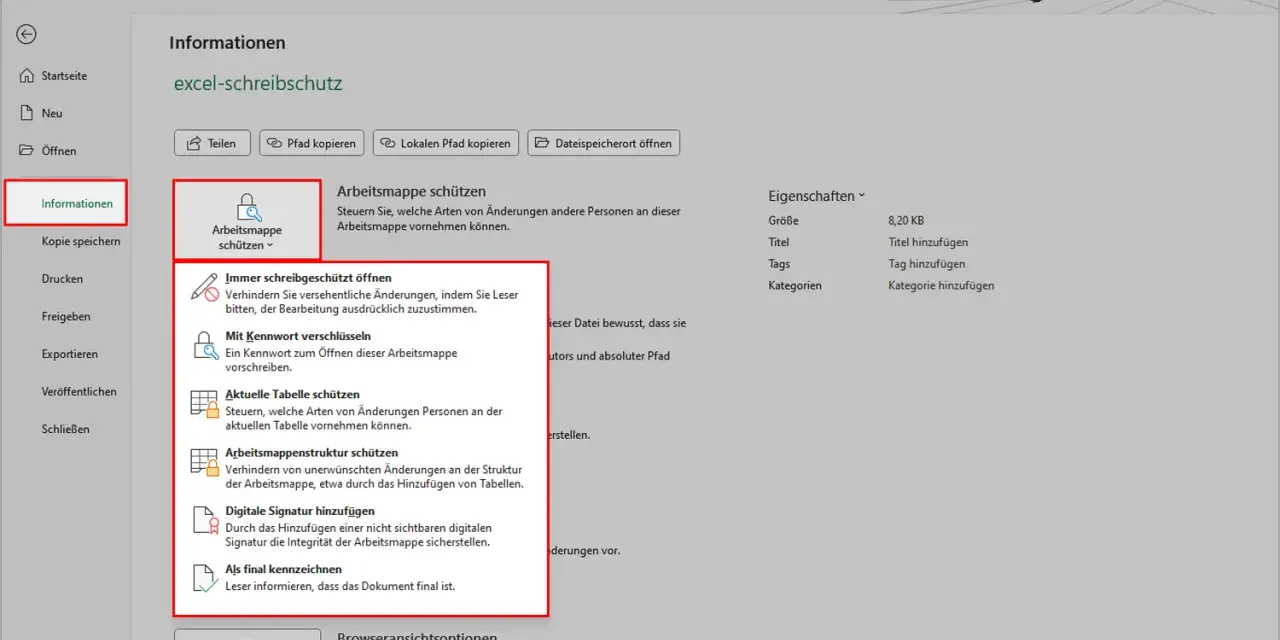The width and height of the screenshot is (1280, 640).
Task: Choose Digitale Signatur hinzufügen menu entry
Action: click(x=361, y=525)
